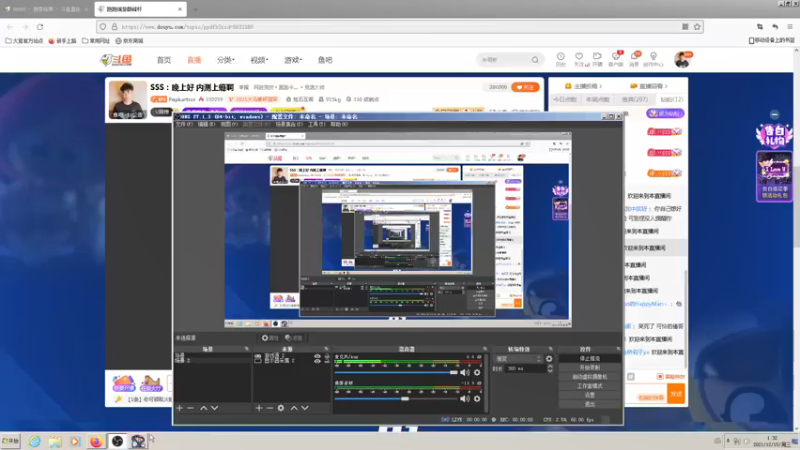The width and height of the screenshot is (800, 450).
Task: Add a new source in OBS
Action: 259,408
